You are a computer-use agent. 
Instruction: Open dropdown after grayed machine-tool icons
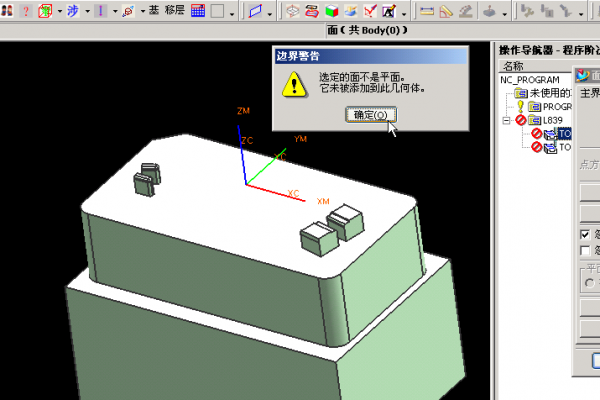581,14
